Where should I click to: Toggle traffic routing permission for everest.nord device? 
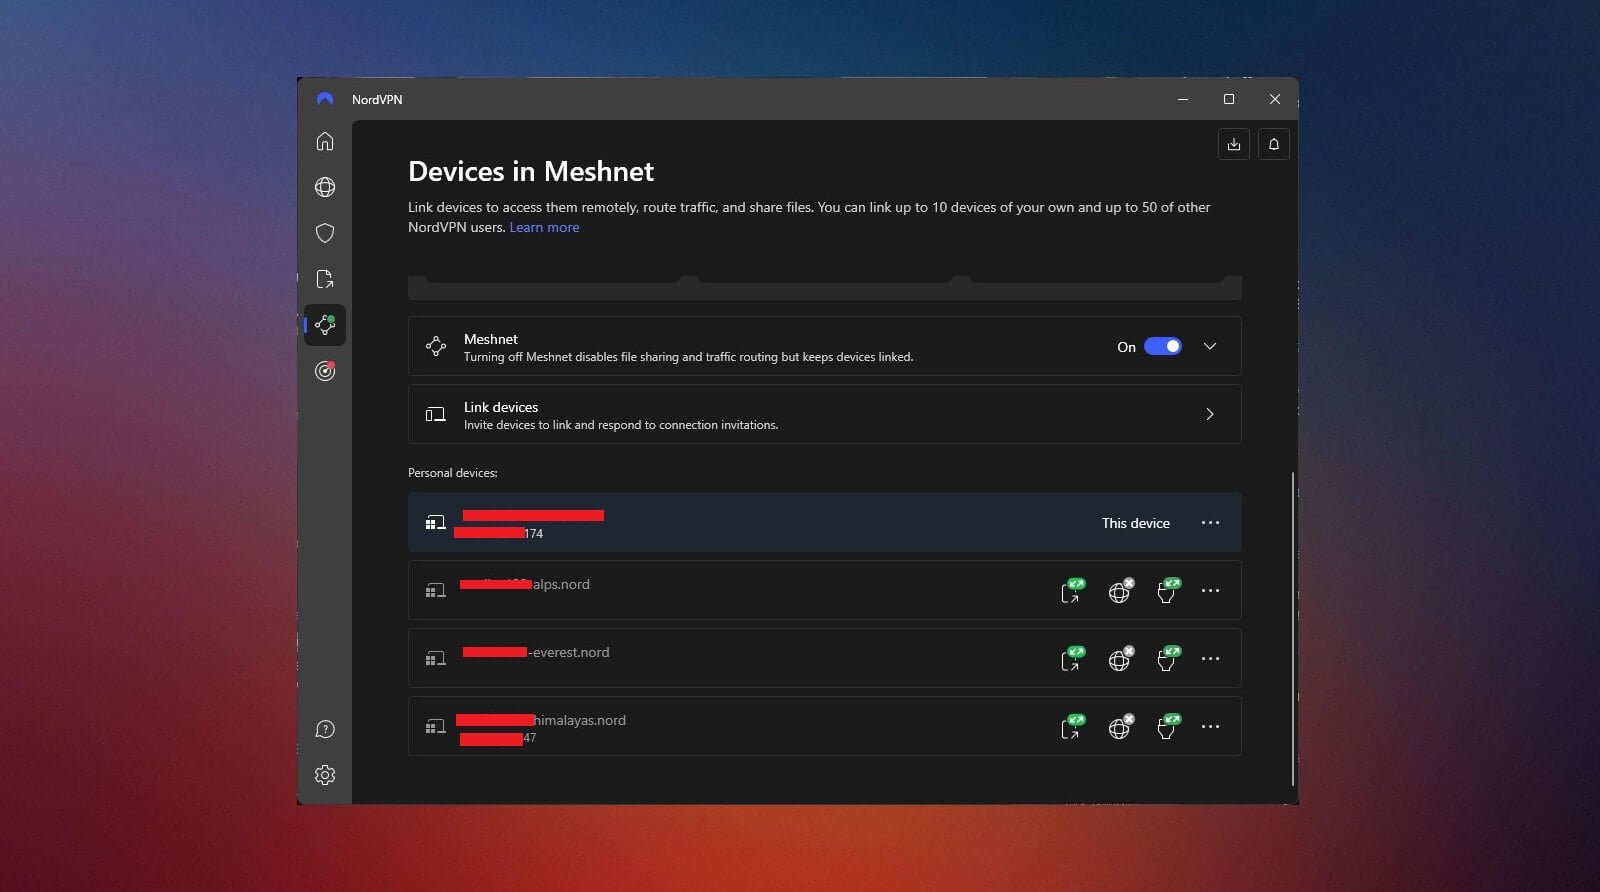point(1119,659)
